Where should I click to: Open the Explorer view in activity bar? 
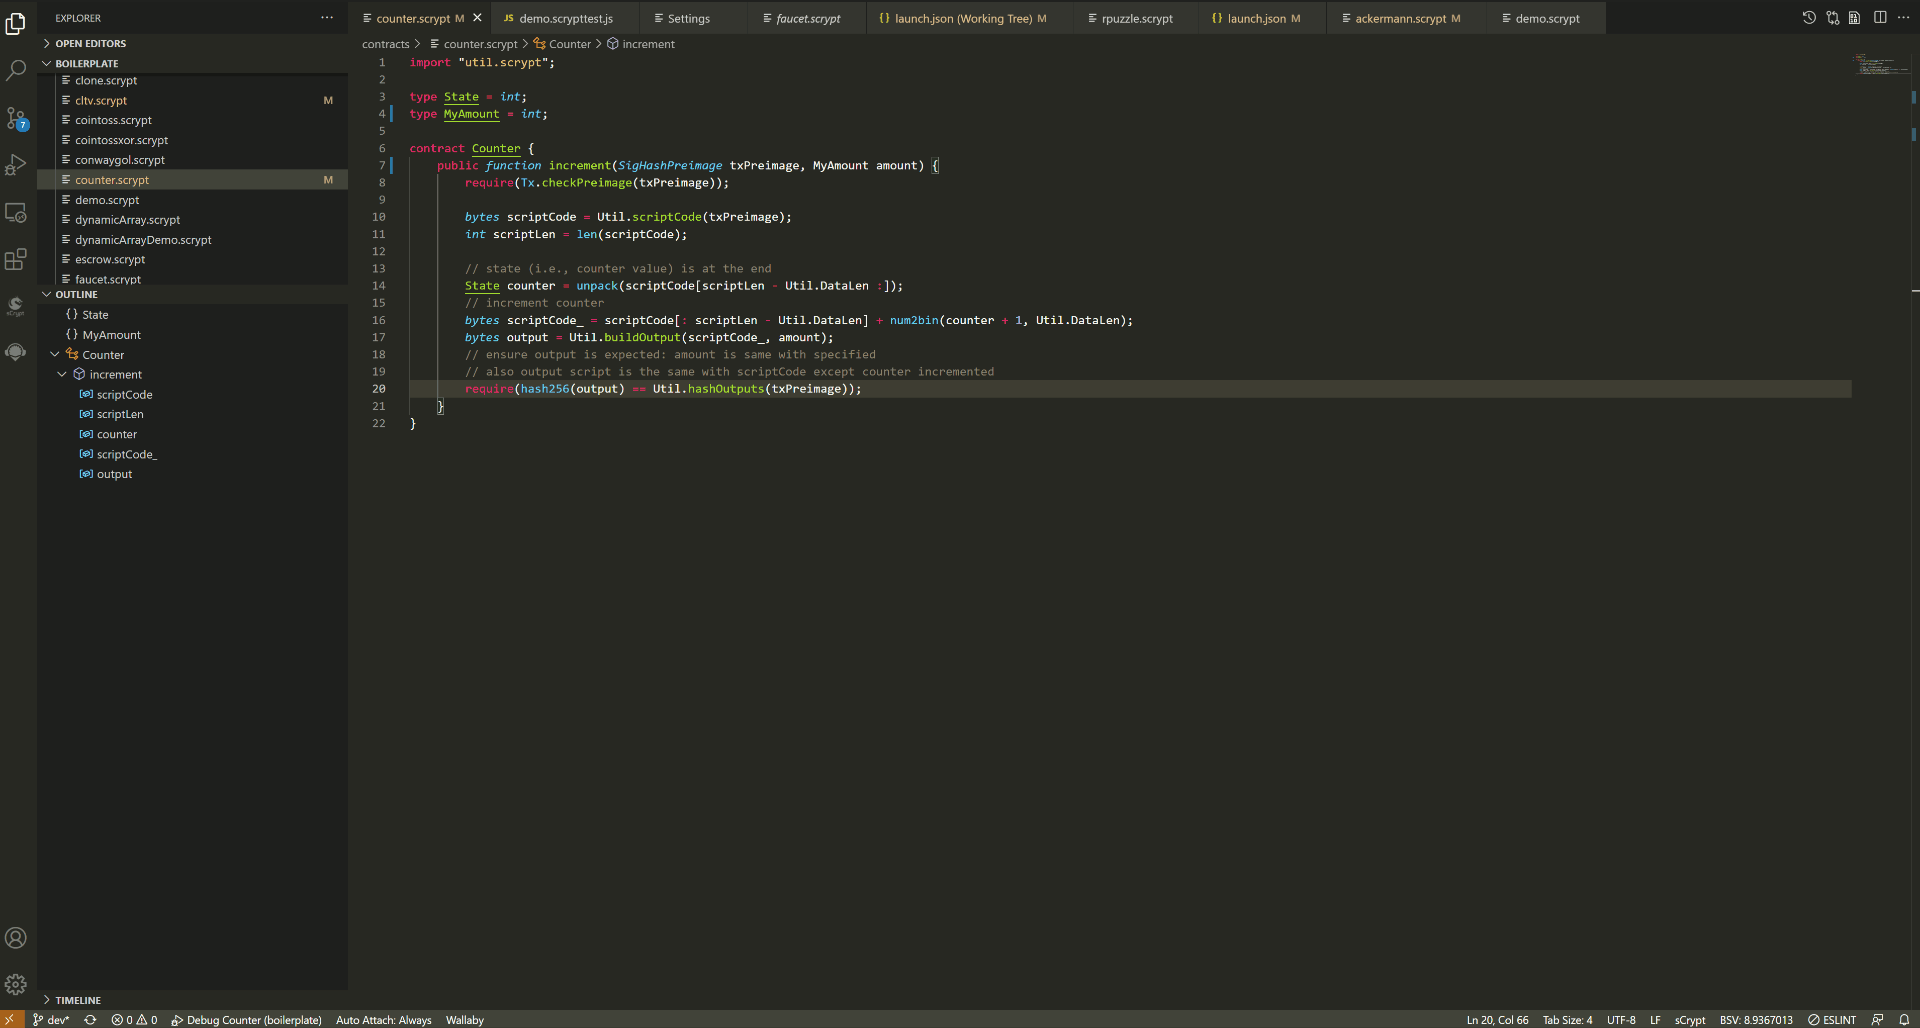pos(16,23)
